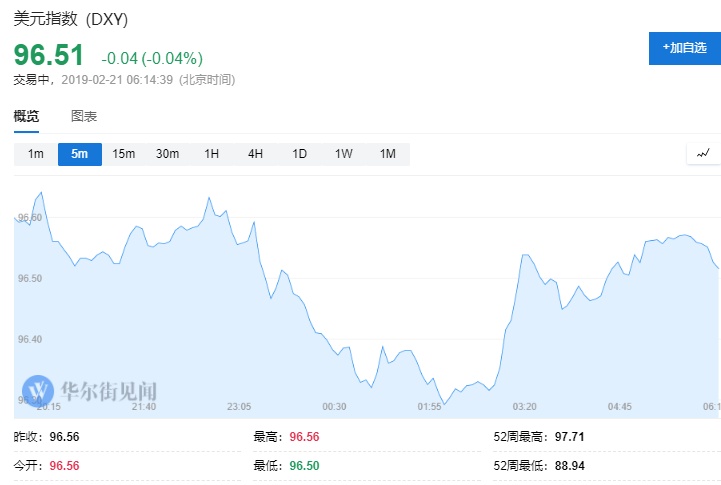721x485 pixels.
Task: Switch chart to 30m interval
Action: coord(167,154)
